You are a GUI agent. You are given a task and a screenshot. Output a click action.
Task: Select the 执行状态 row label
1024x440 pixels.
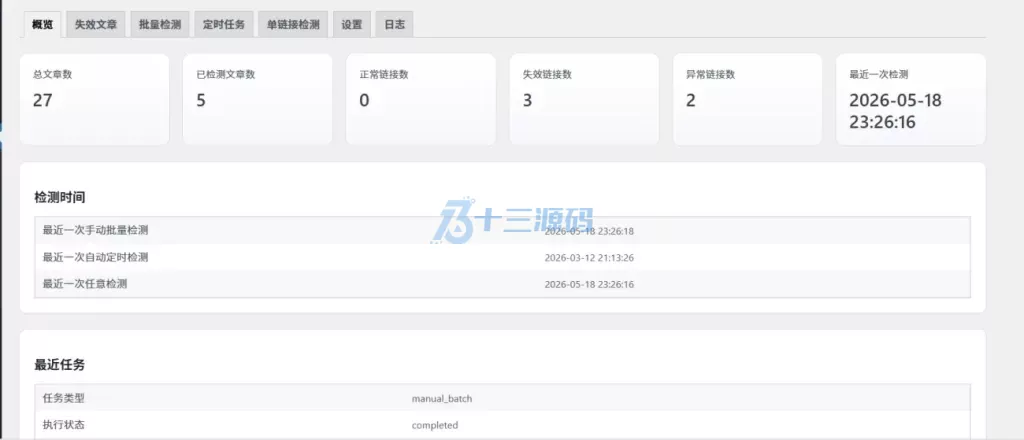pos(63,425)
